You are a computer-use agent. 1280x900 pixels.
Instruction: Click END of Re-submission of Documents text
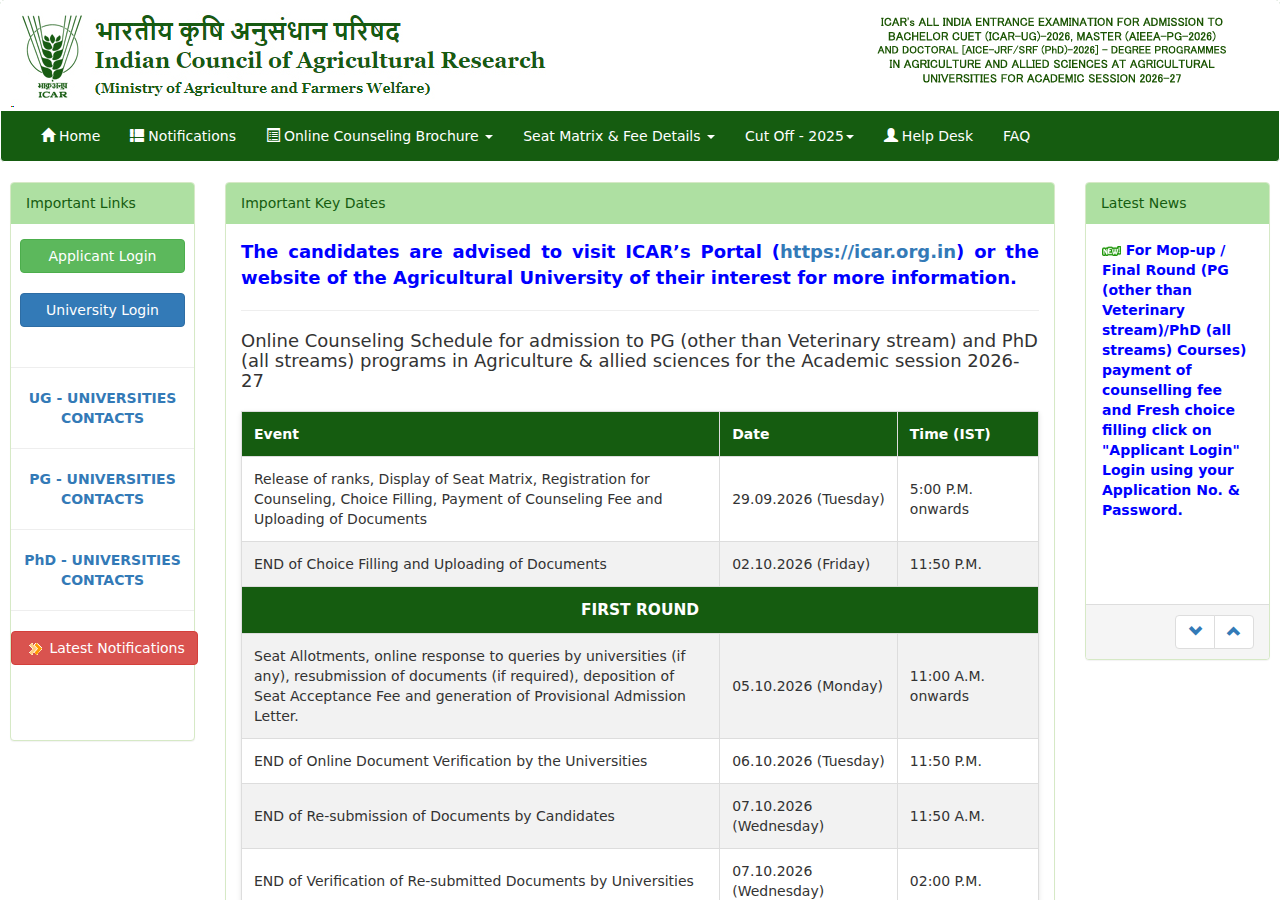(x=434, y=816)
